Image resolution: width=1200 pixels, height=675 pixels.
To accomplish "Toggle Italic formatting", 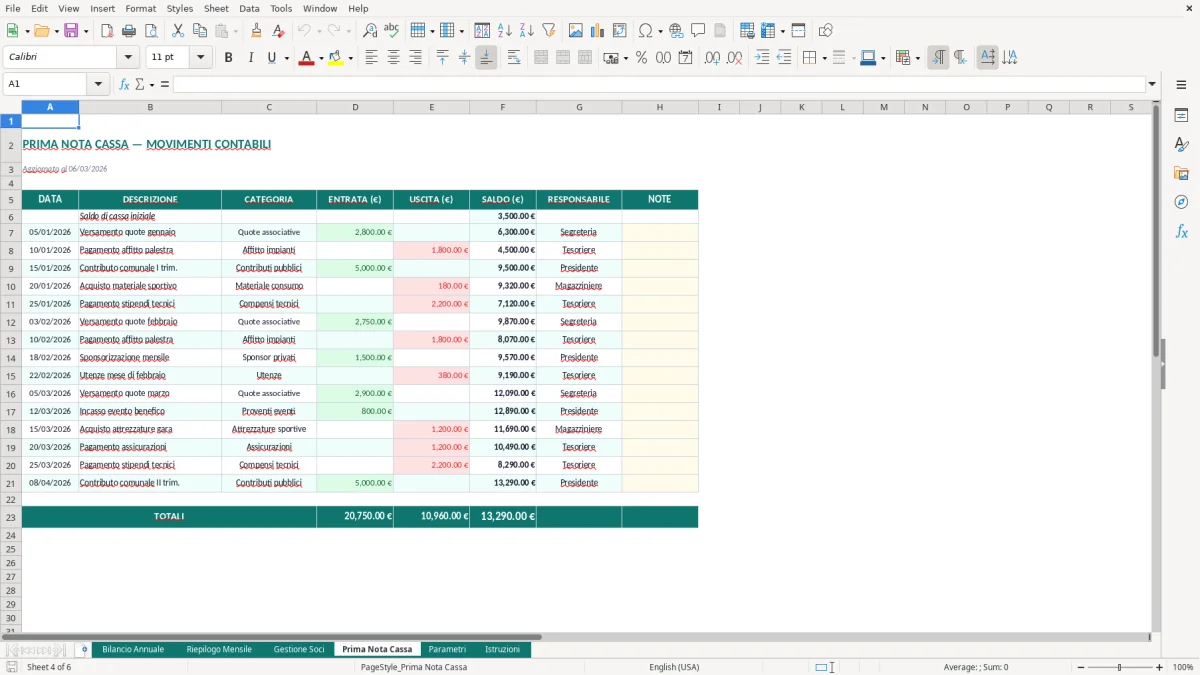I will pos(250,58).
